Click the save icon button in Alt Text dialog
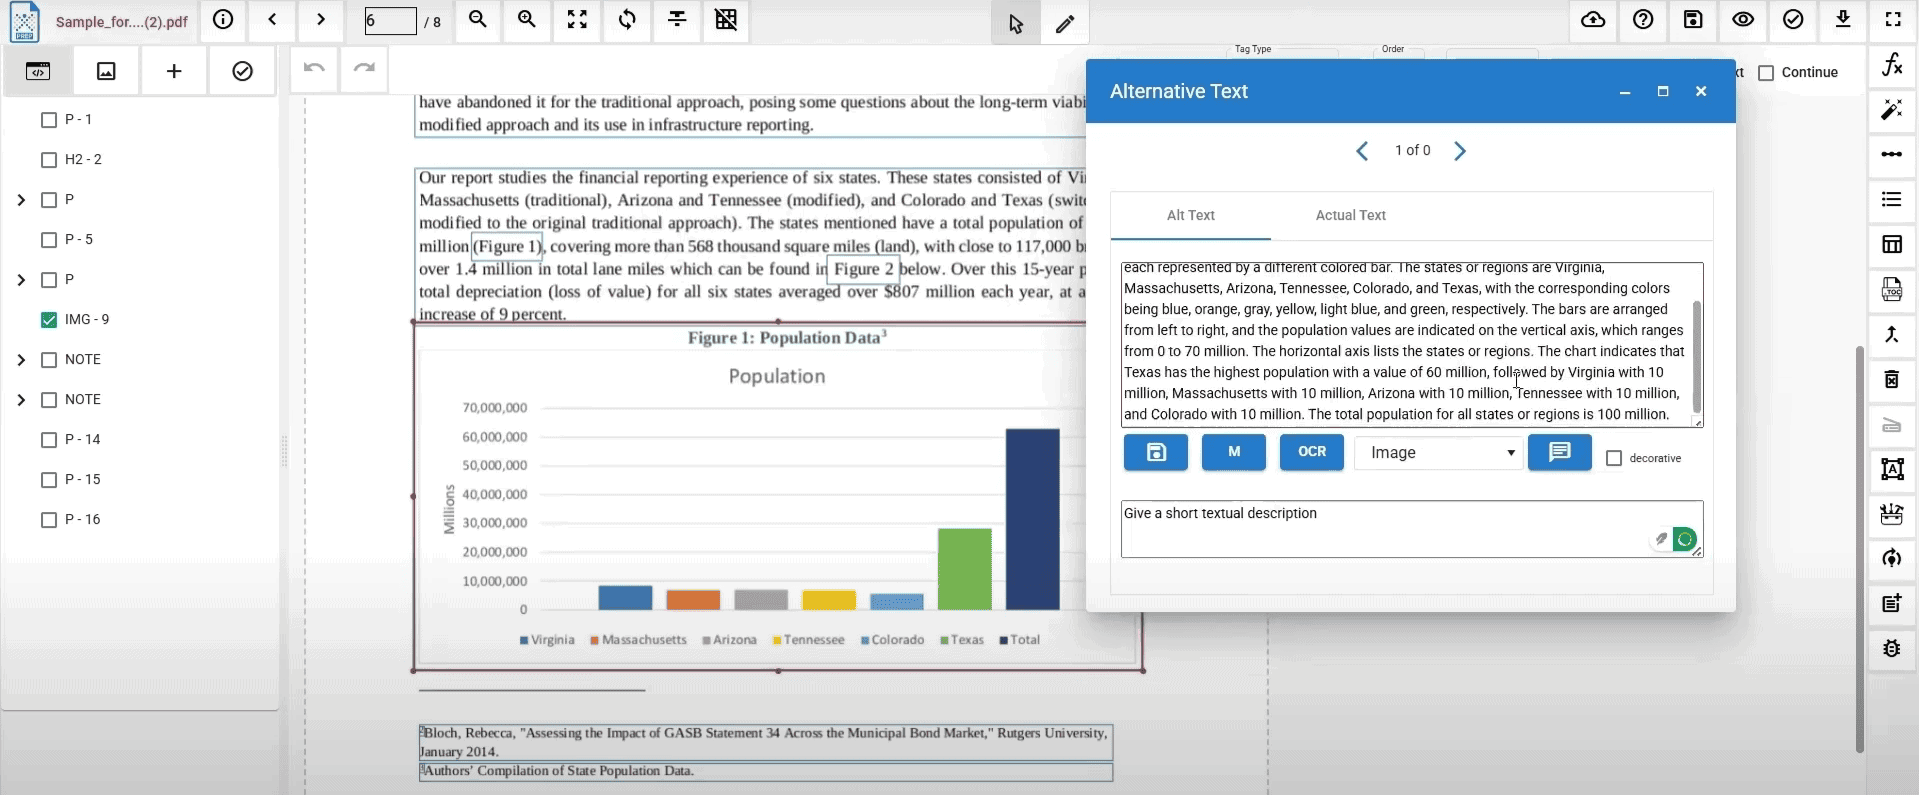 point(1155,452)
